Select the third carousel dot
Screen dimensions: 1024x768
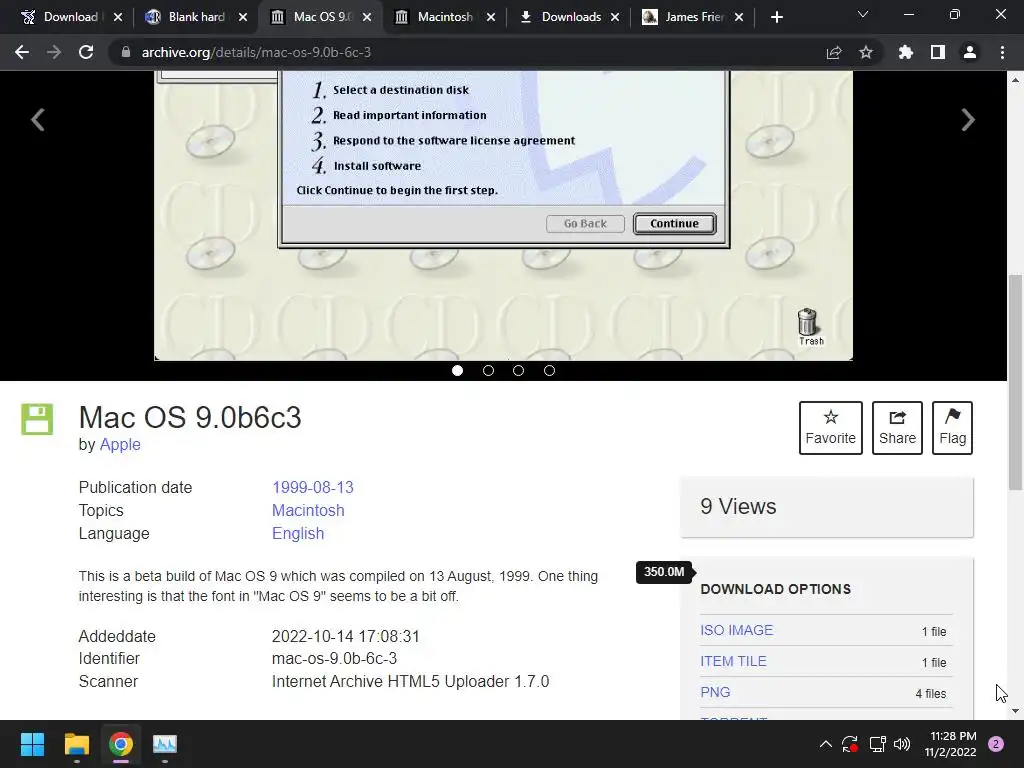[x=519, y=370]
